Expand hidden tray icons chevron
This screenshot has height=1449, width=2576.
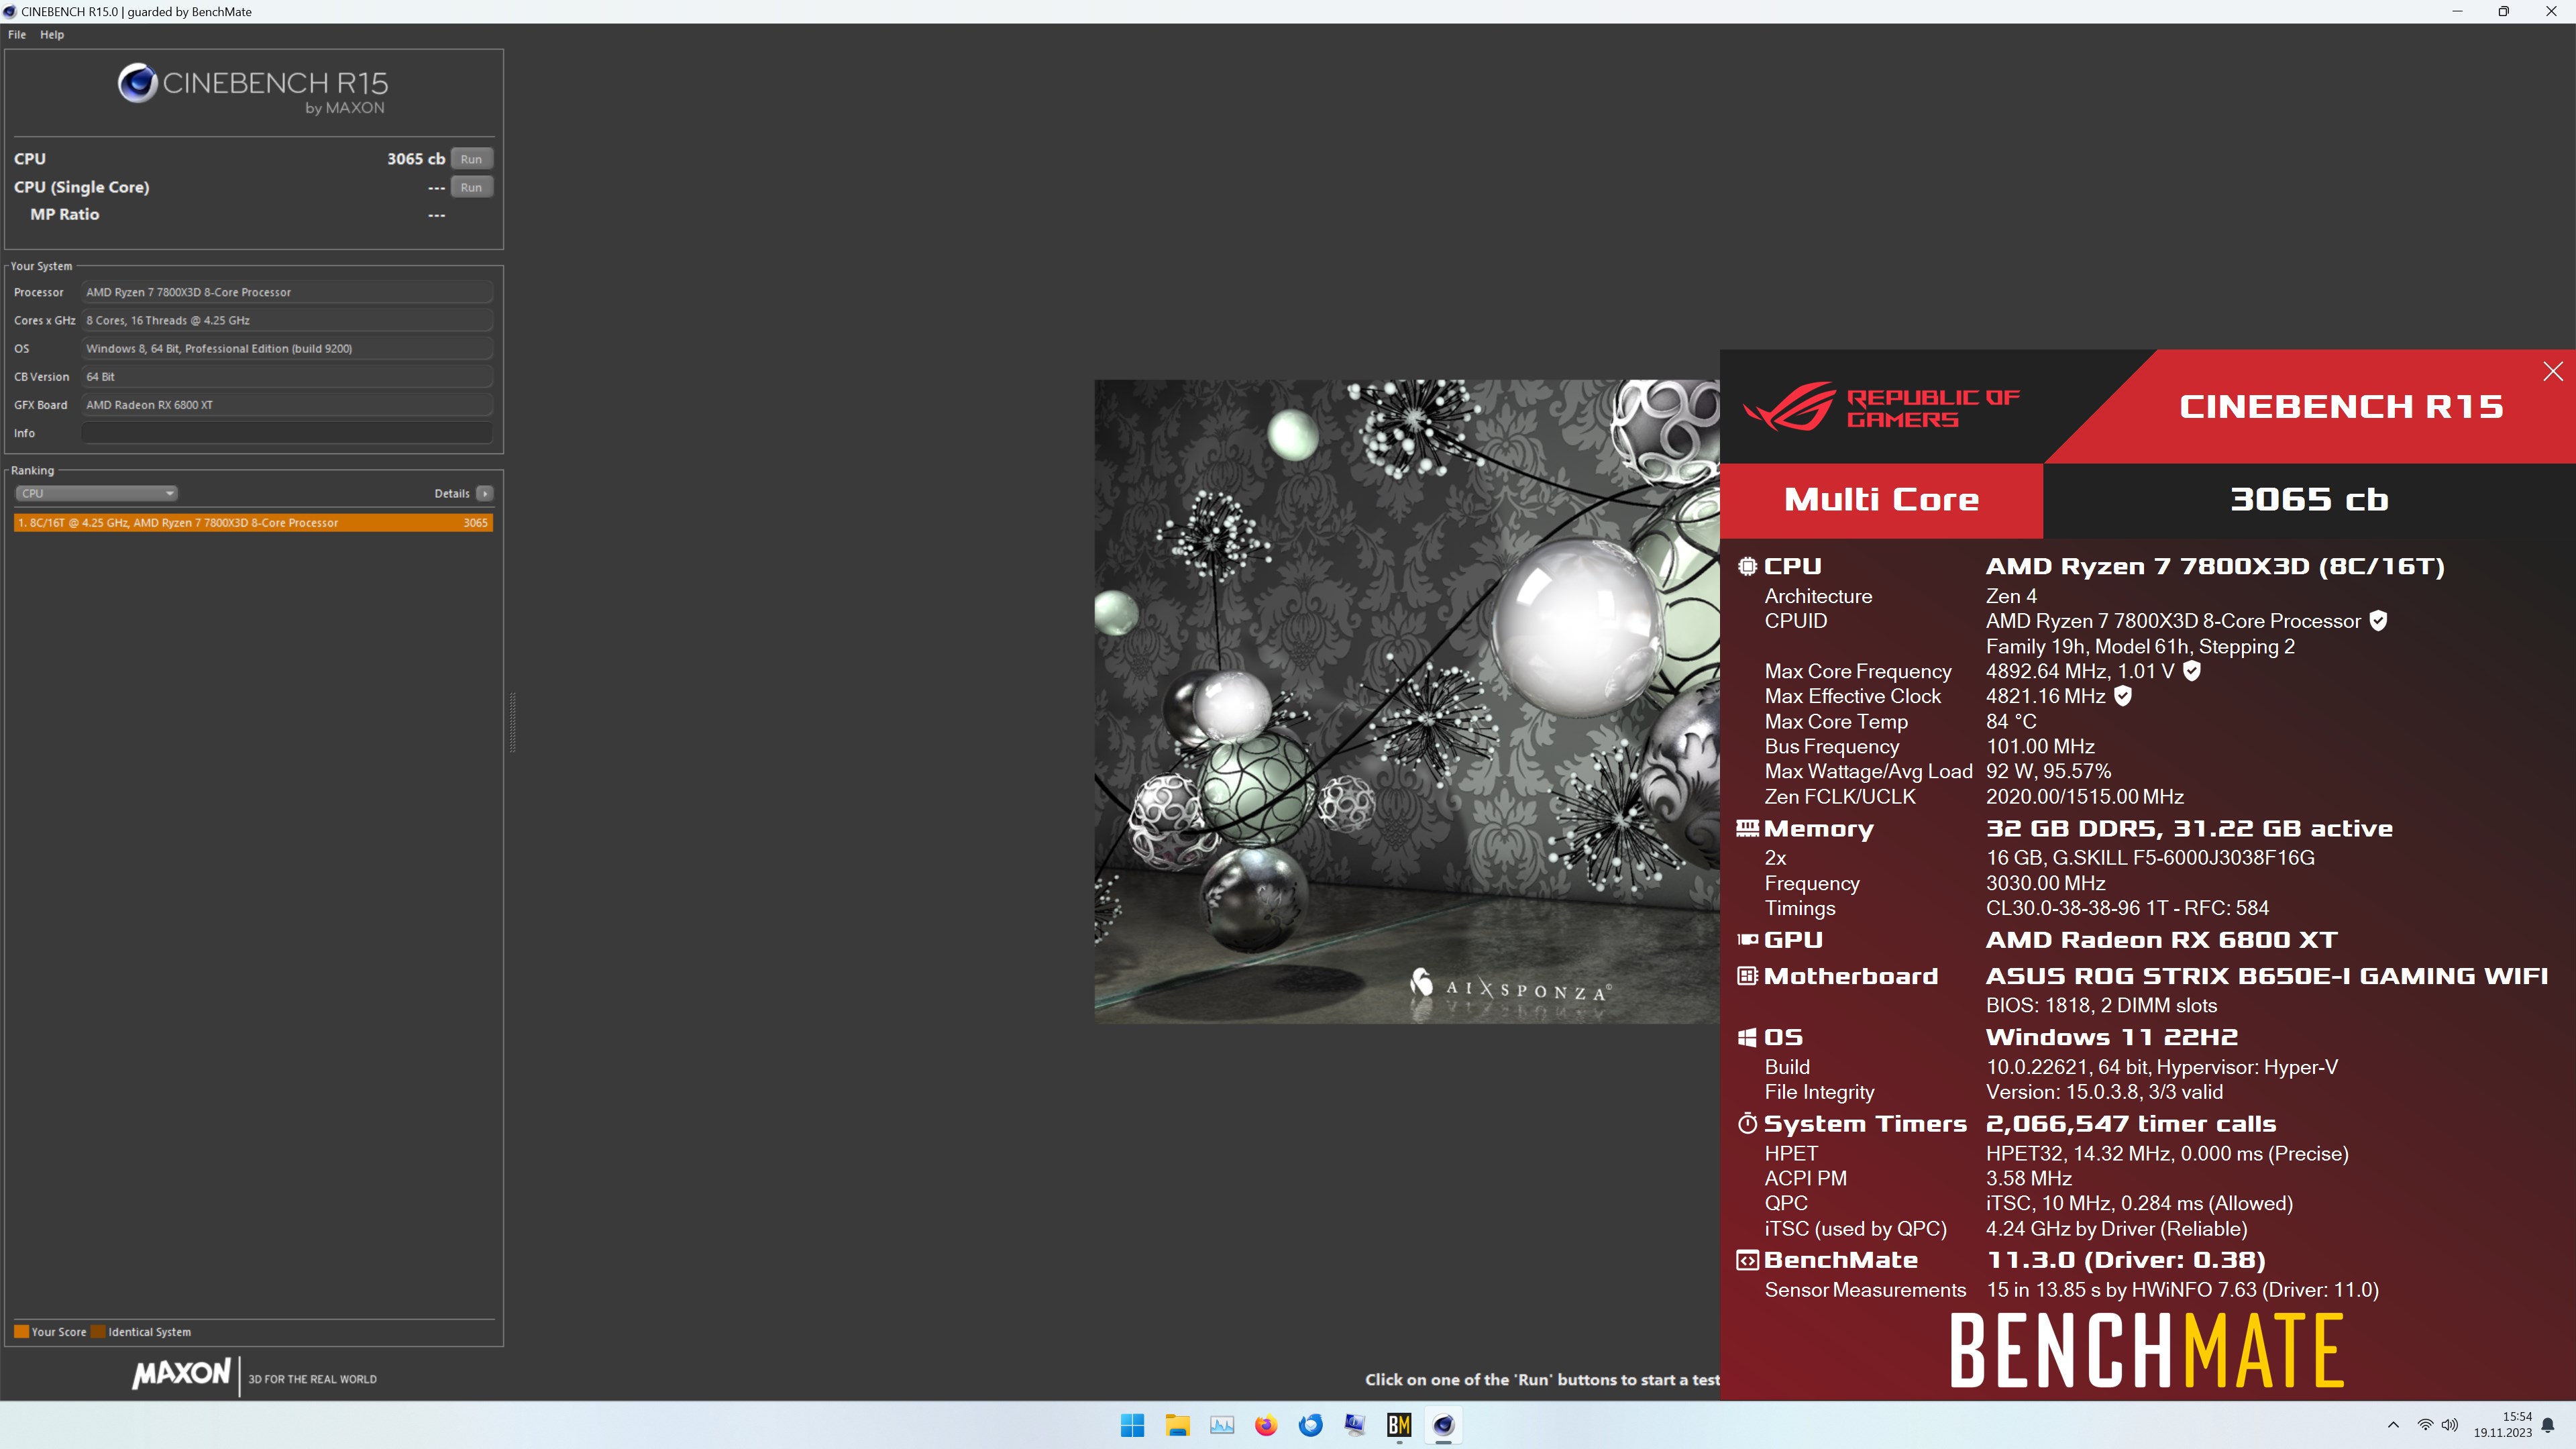click(2393, 1425)
